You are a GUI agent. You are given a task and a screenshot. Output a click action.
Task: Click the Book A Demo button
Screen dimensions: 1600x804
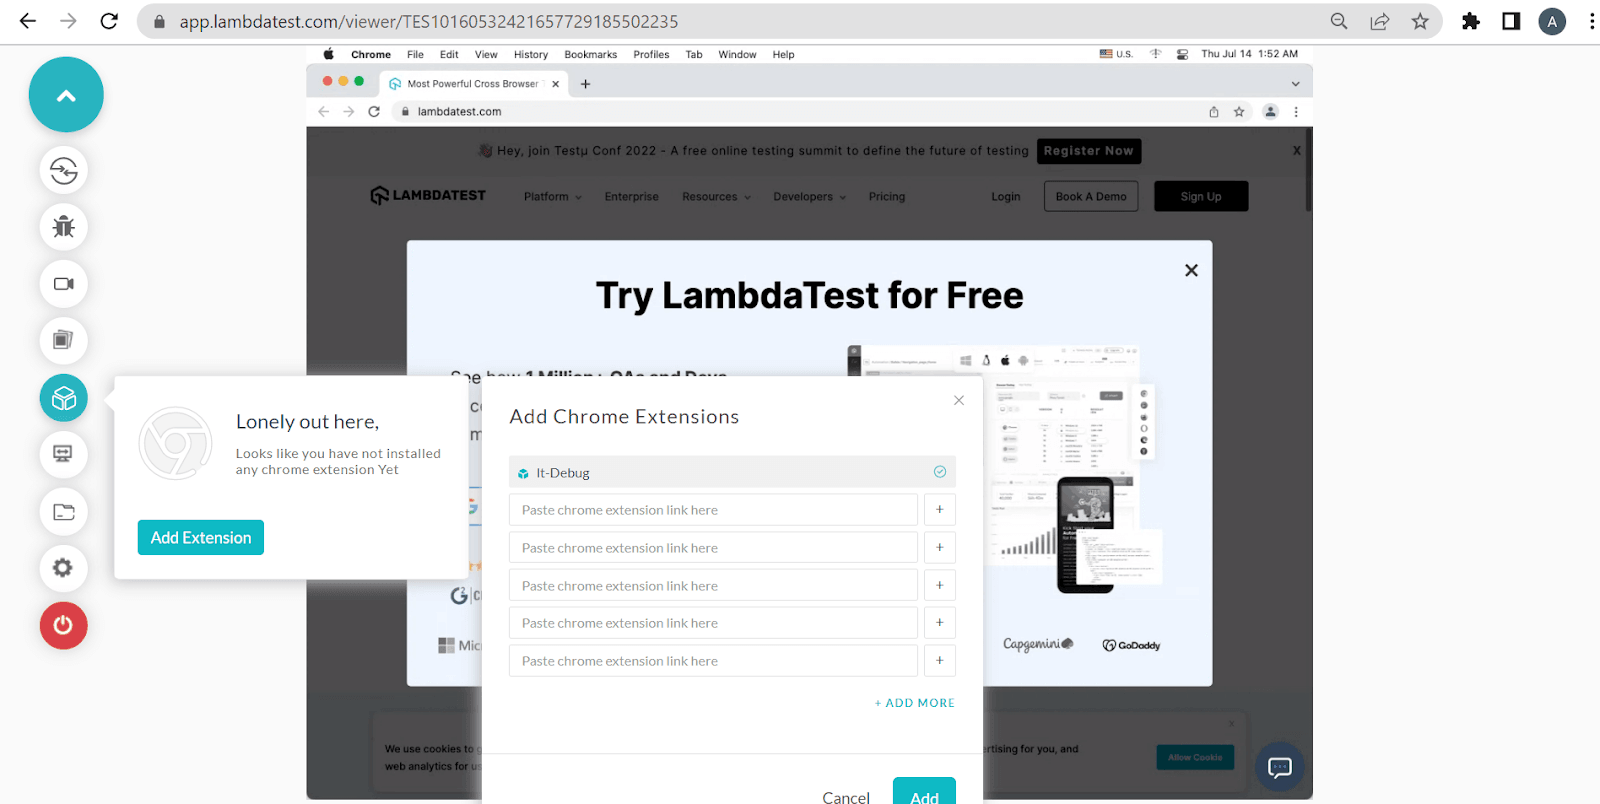(x=1091, y=197)
